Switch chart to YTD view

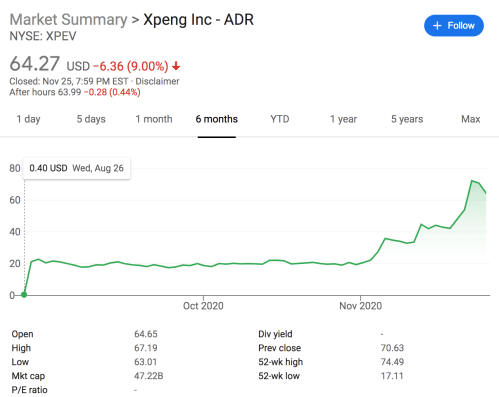280,119
